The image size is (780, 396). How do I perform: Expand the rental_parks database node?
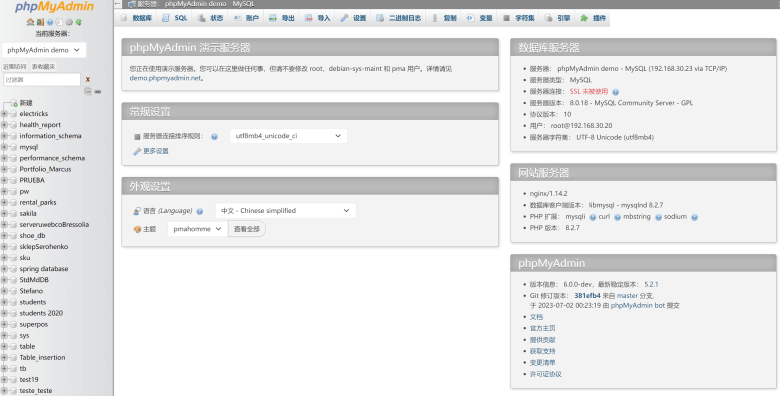tap(4, 202)
